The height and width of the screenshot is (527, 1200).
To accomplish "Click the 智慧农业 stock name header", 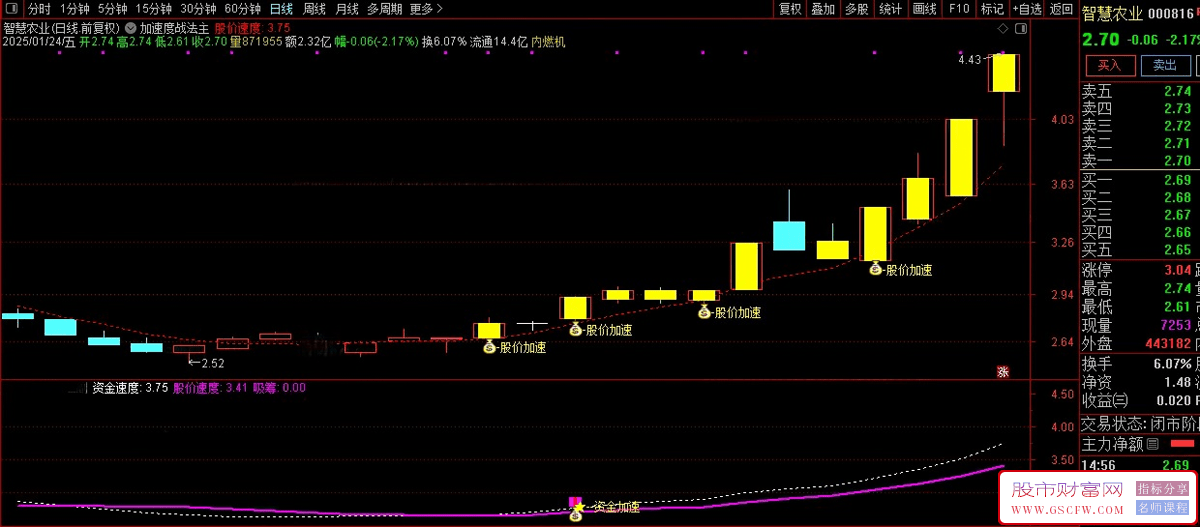I will pos(1111,14).
